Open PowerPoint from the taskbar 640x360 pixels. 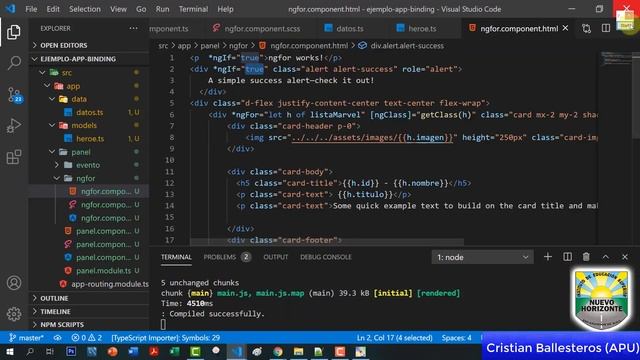113,351
